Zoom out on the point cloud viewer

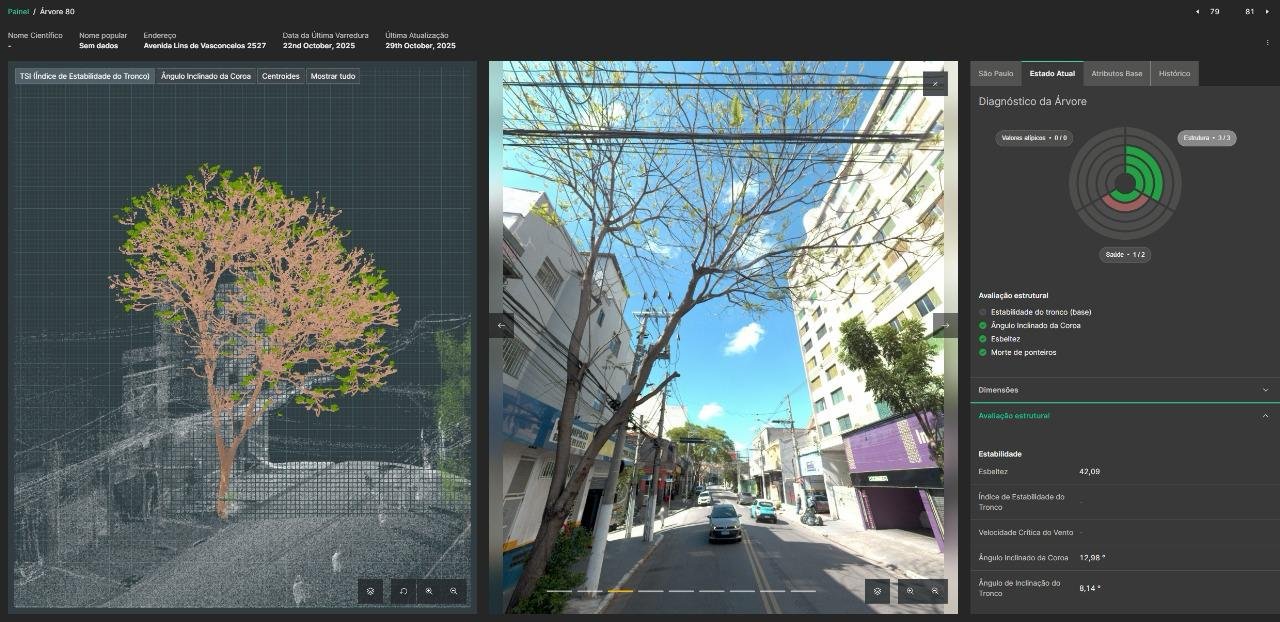click(x=454, y=591)
